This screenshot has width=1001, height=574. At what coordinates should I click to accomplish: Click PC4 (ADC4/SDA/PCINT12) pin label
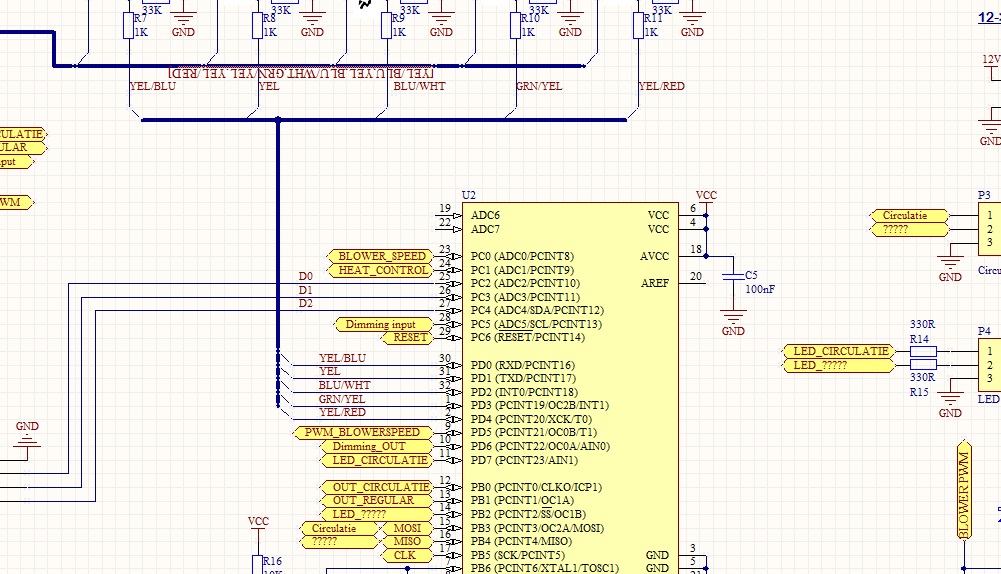(x=537, y=310)
